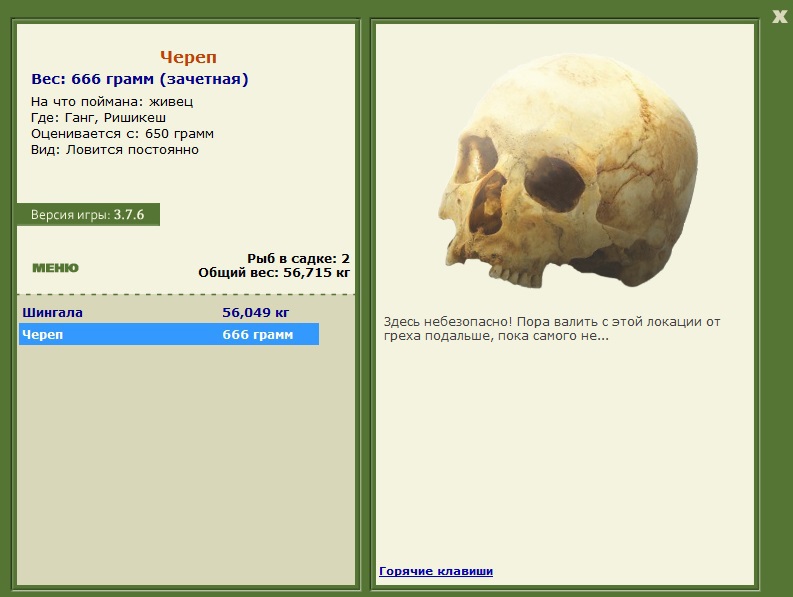Click the Череп title heading

click(x=188, y=57)
